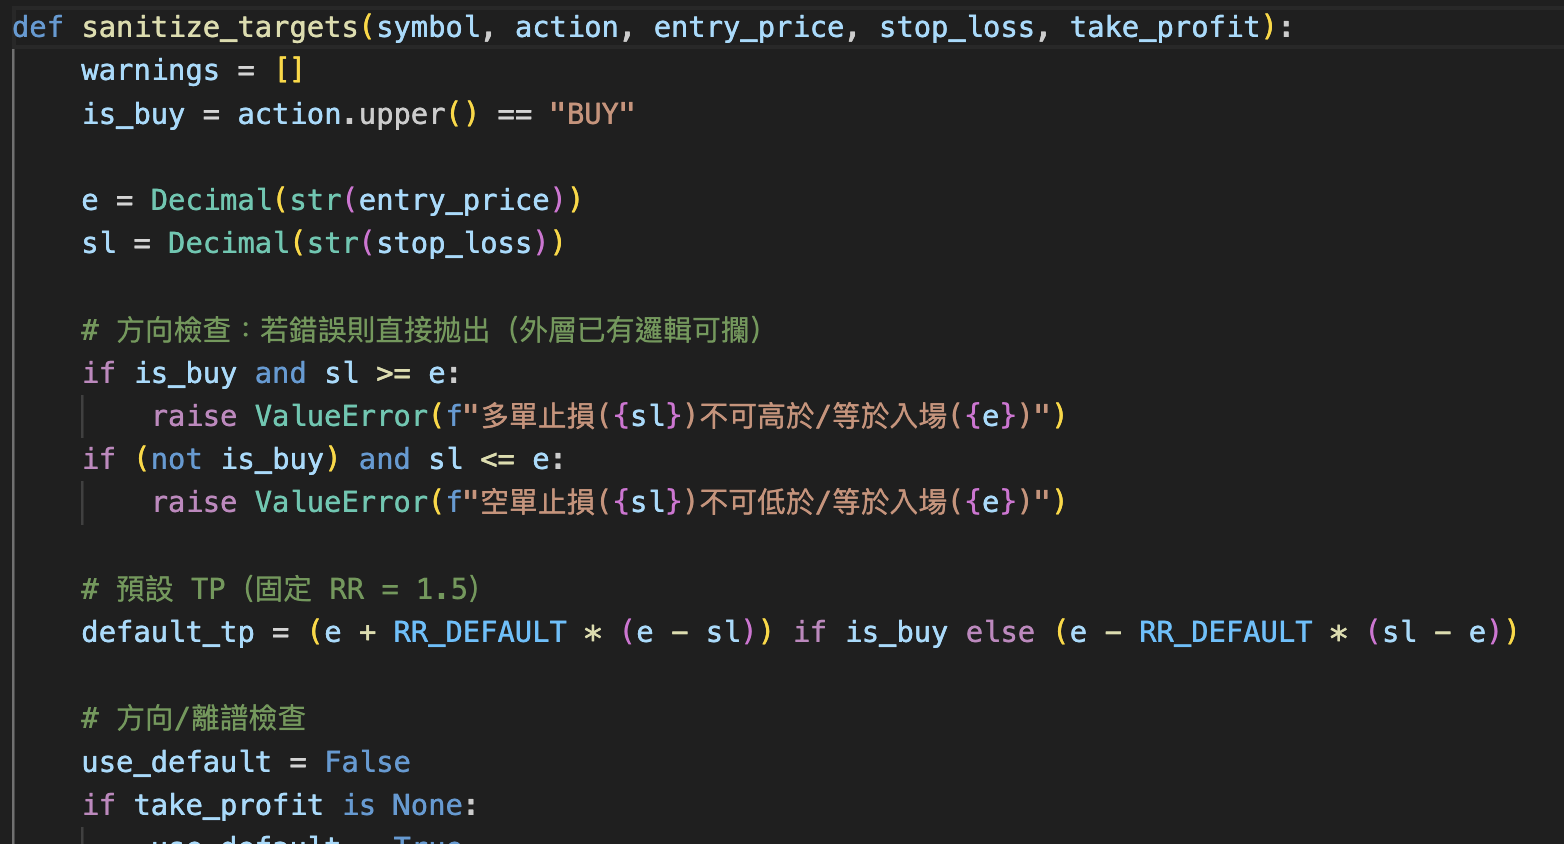Click the 方向/離譜檢查 comment
The image size is (1564, 844).
coord(193,718)
